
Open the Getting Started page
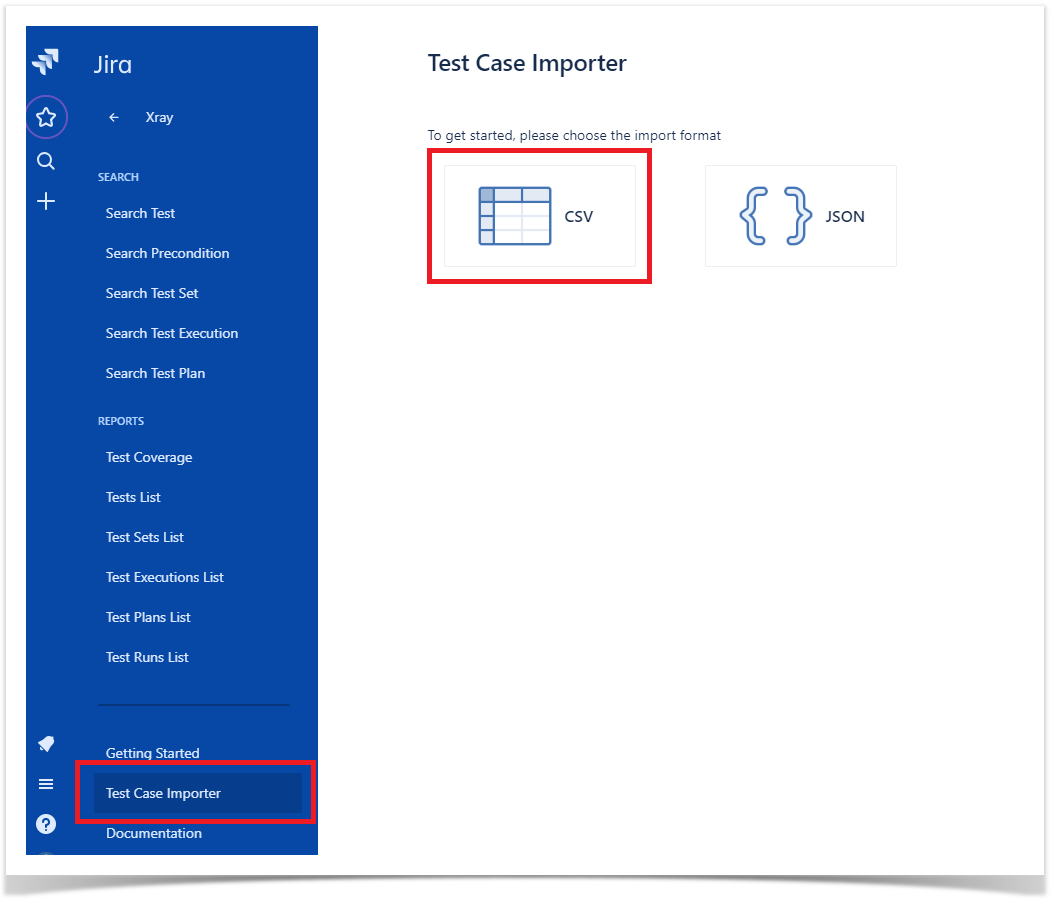tap(152, 754)
